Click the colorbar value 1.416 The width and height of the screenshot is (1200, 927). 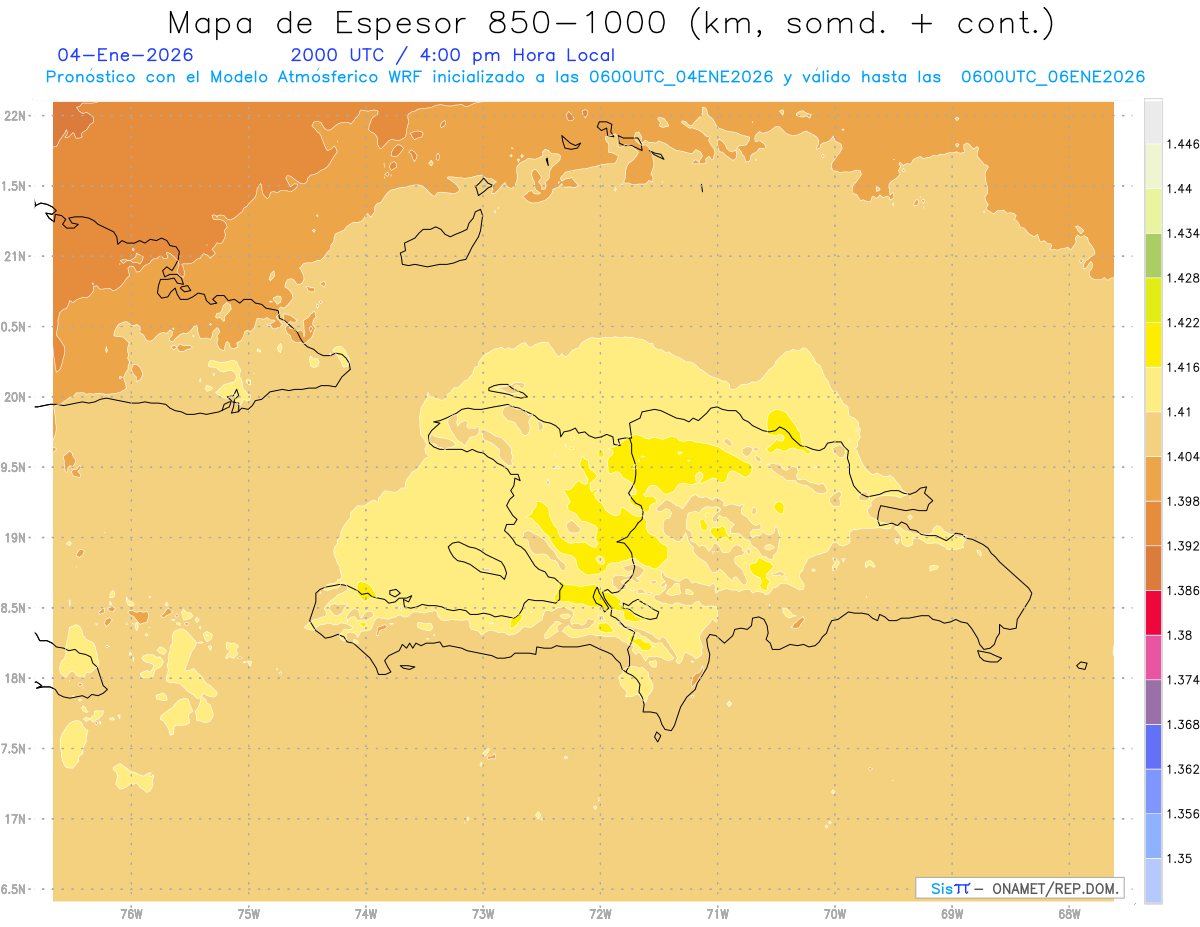(x=1183, y=367)
